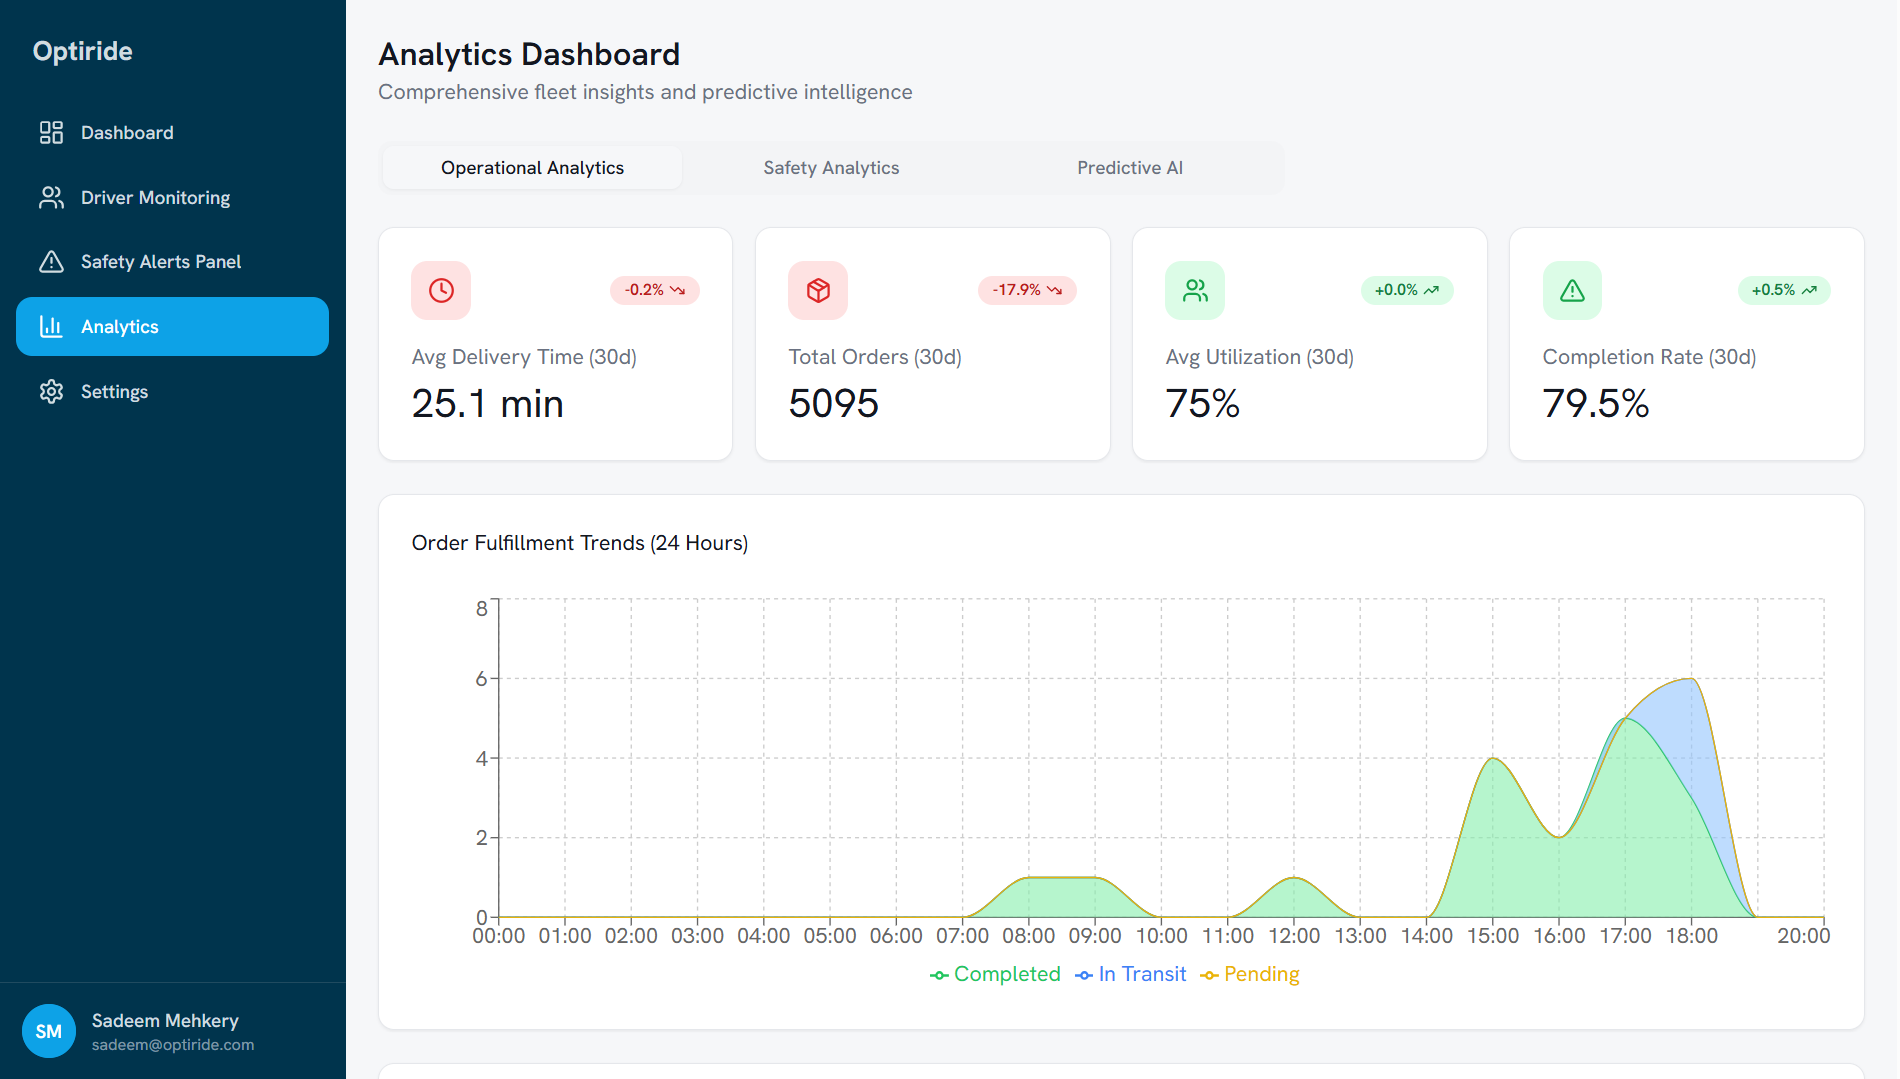This screenshot has height=1079, width=1900.
Task: Click the Dashboard grid icon in sidebar
Action: [x=51, y=132]
